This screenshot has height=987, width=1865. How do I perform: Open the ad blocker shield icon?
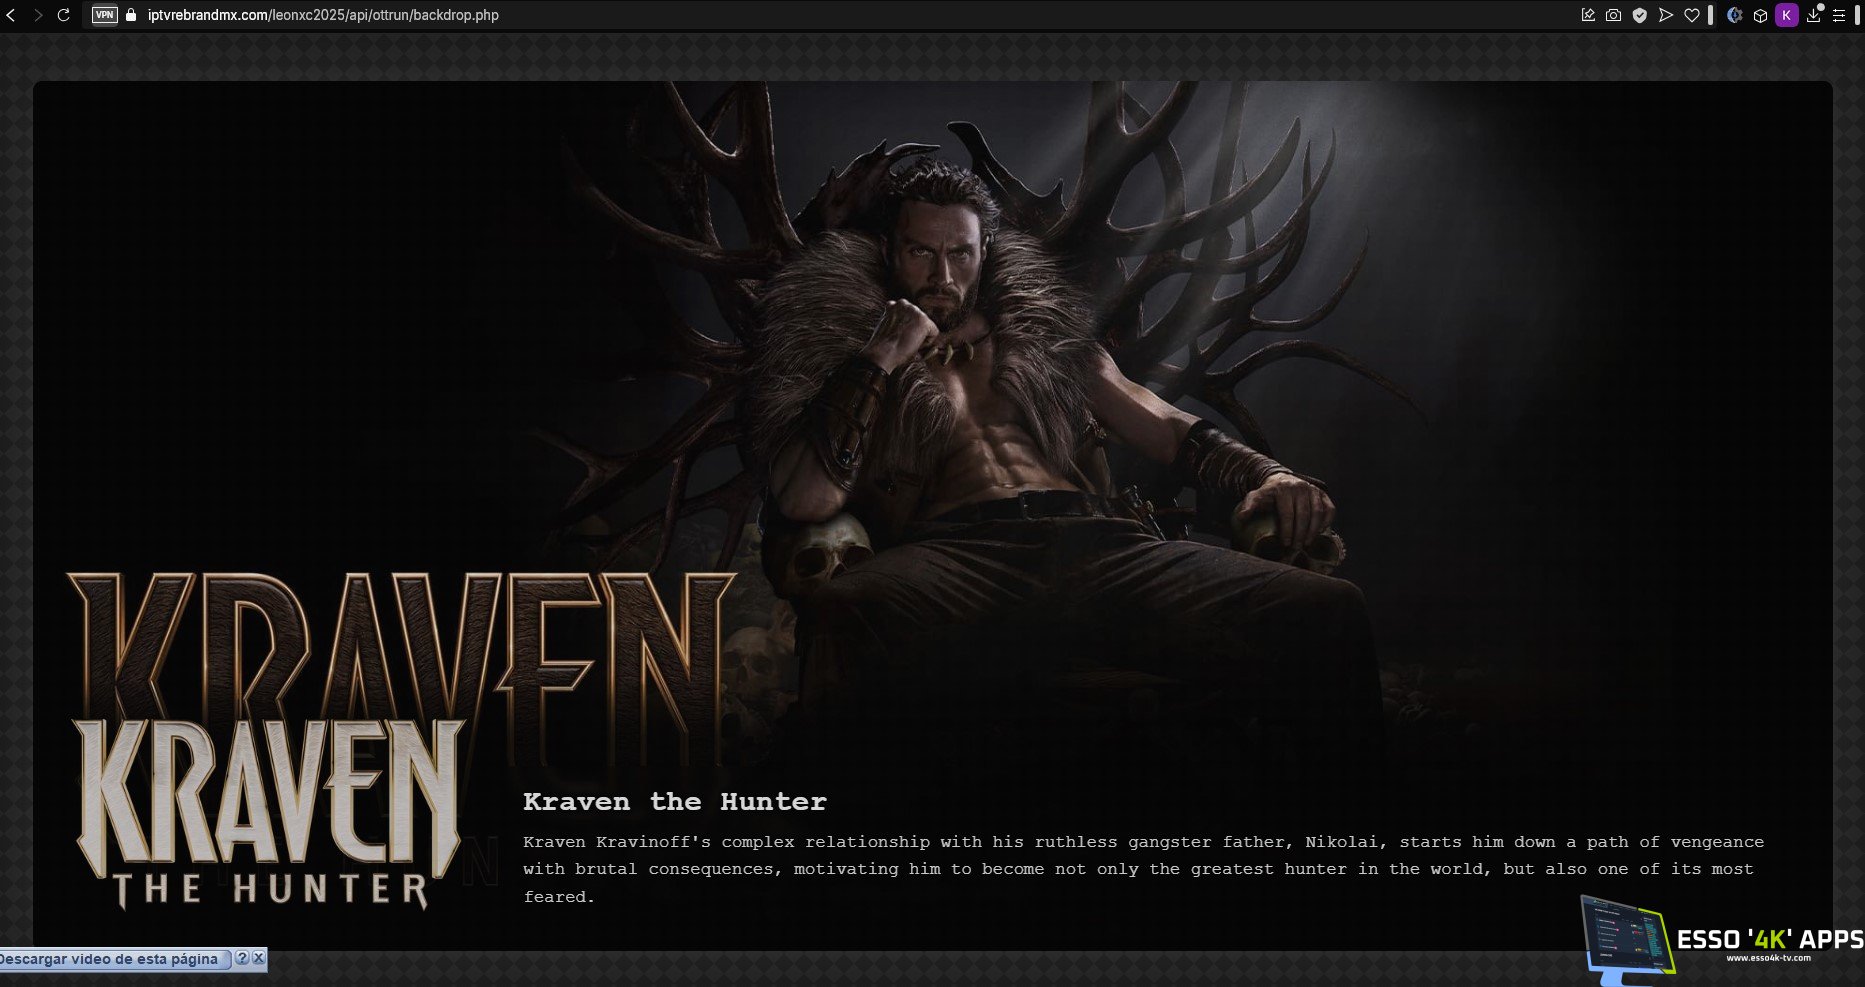click(x=1639, y=15)
